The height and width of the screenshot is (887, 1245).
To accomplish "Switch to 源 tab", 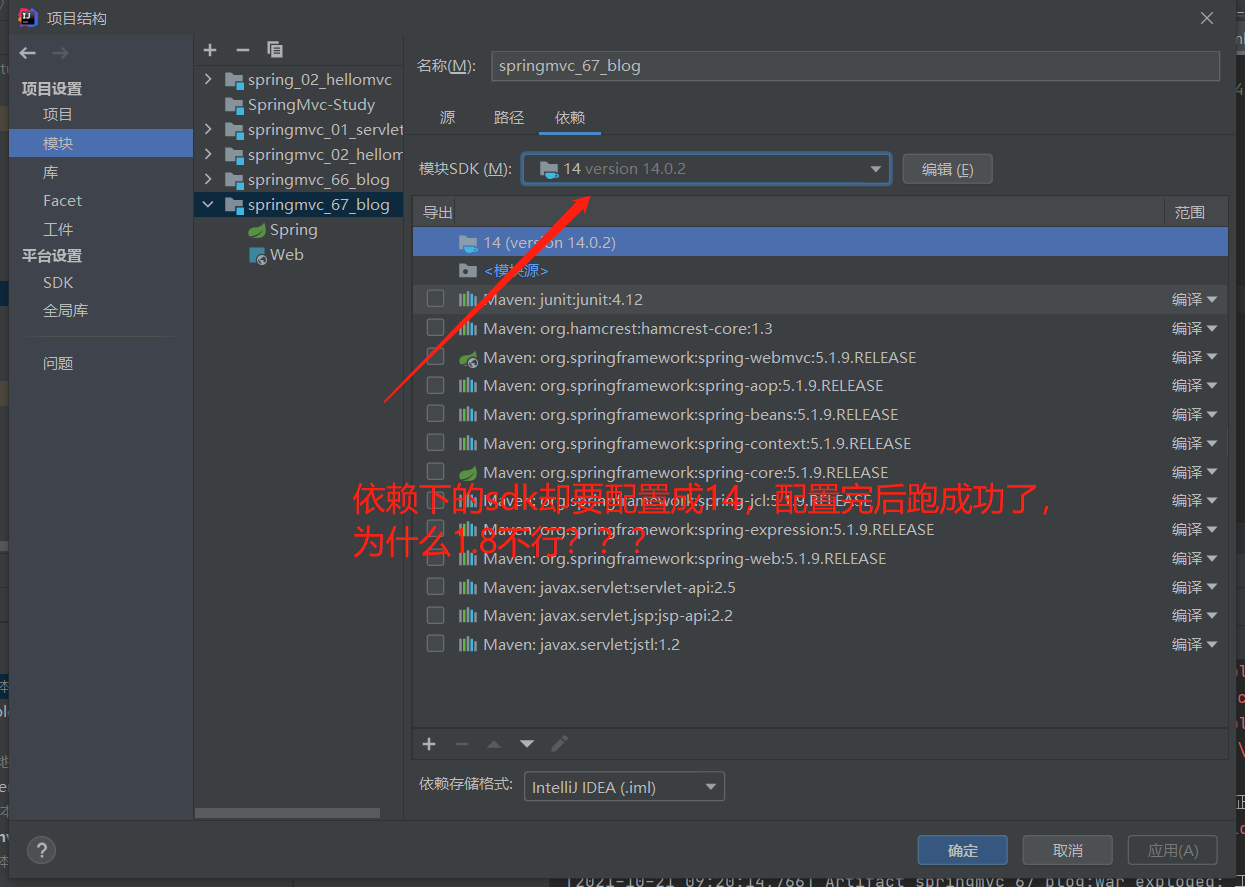I will coord(447,117).
